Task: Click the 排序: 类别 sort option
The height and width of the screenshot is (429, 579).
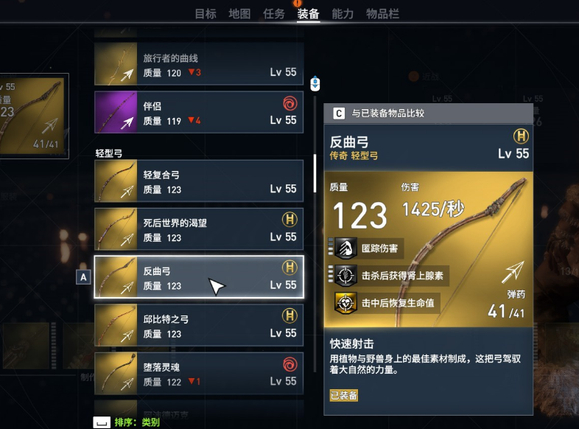Action: click(x=137, y=422)
